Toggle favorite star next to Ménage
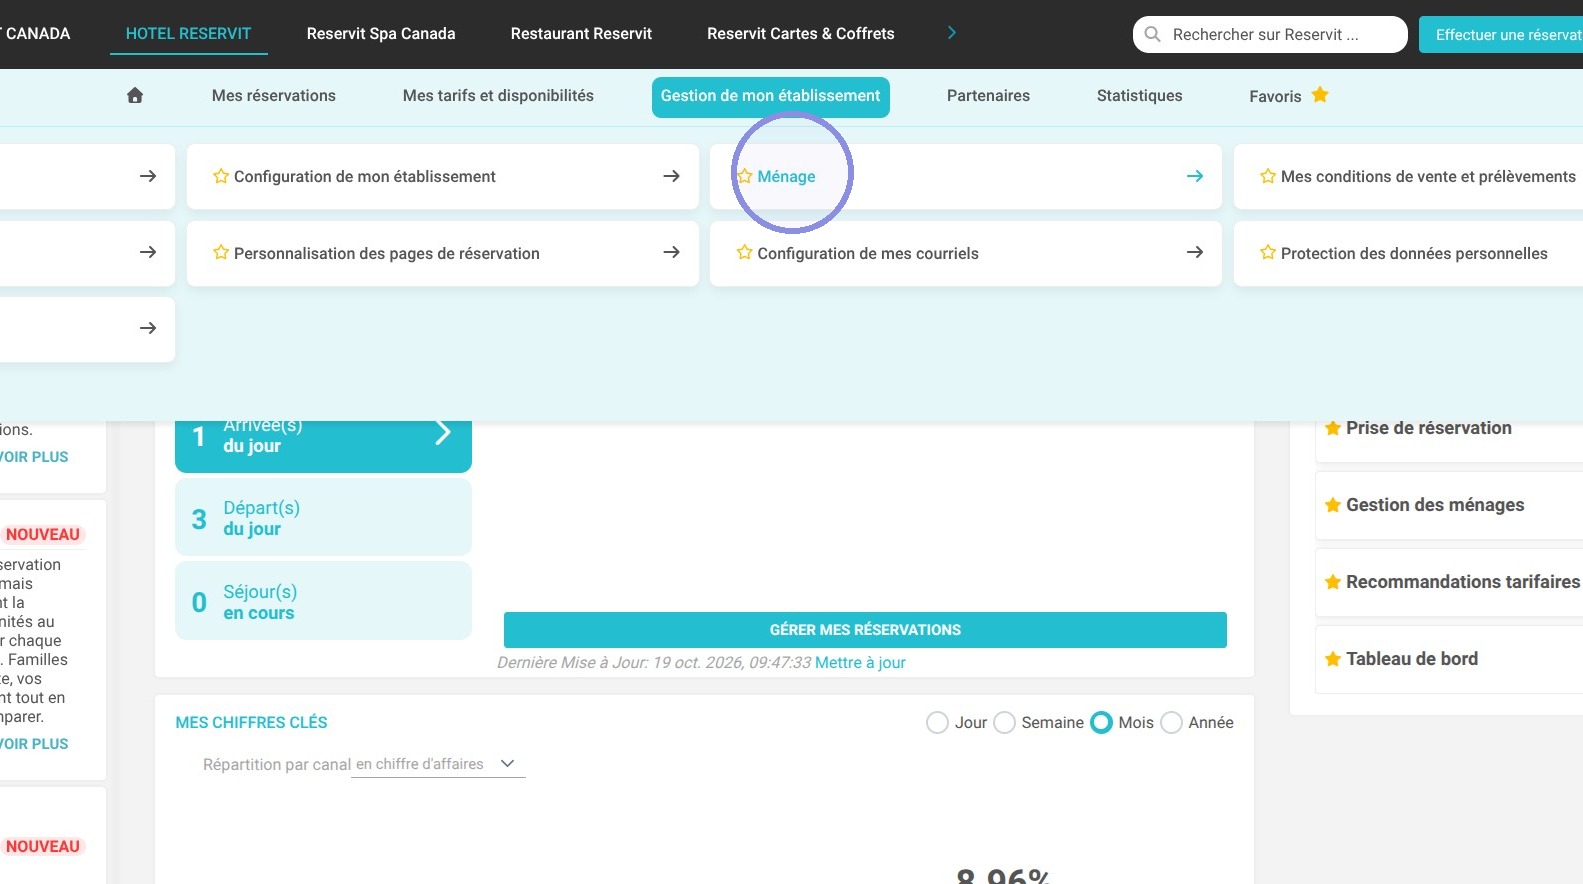The width and height of the screenshot is (1583, 884). coord(744,176)
